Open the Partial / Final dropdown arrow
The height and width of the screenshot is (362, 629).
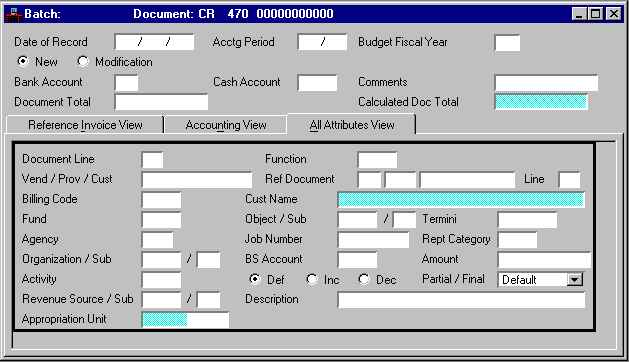(574, 279)
